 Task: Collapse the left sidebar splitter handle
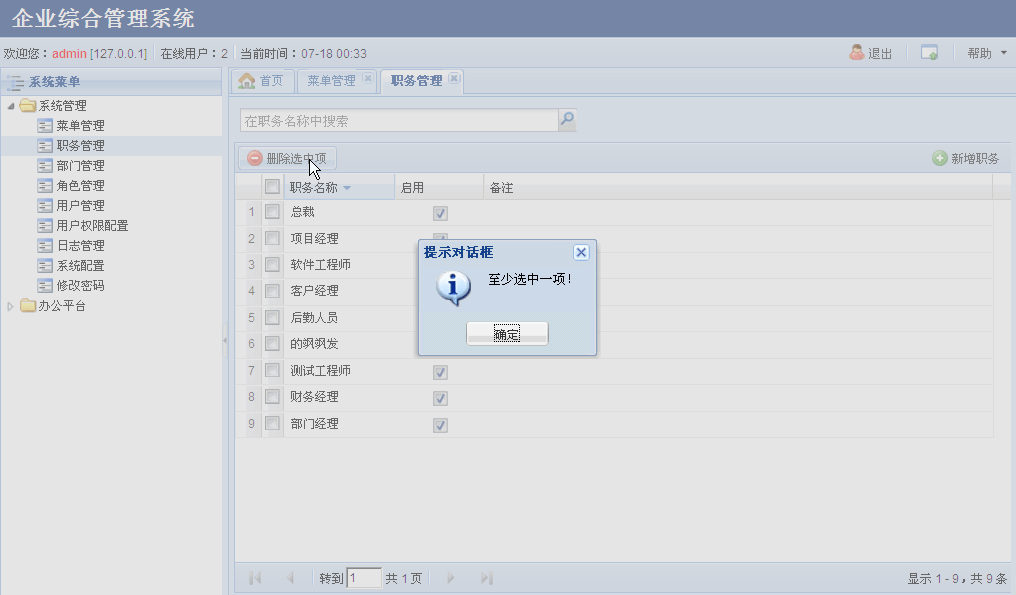(x=225, y=340)
